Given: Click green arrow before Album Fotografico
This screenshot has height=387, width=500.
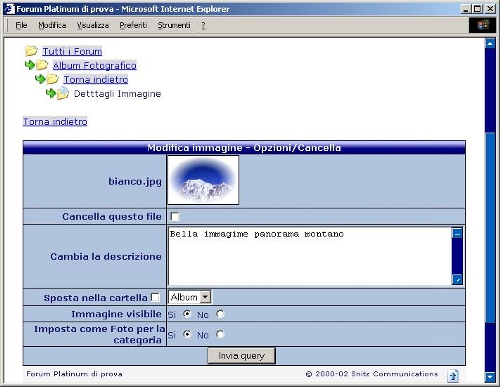Looking at the screenshot, I should pyautogui.click(x=30, y=65).
